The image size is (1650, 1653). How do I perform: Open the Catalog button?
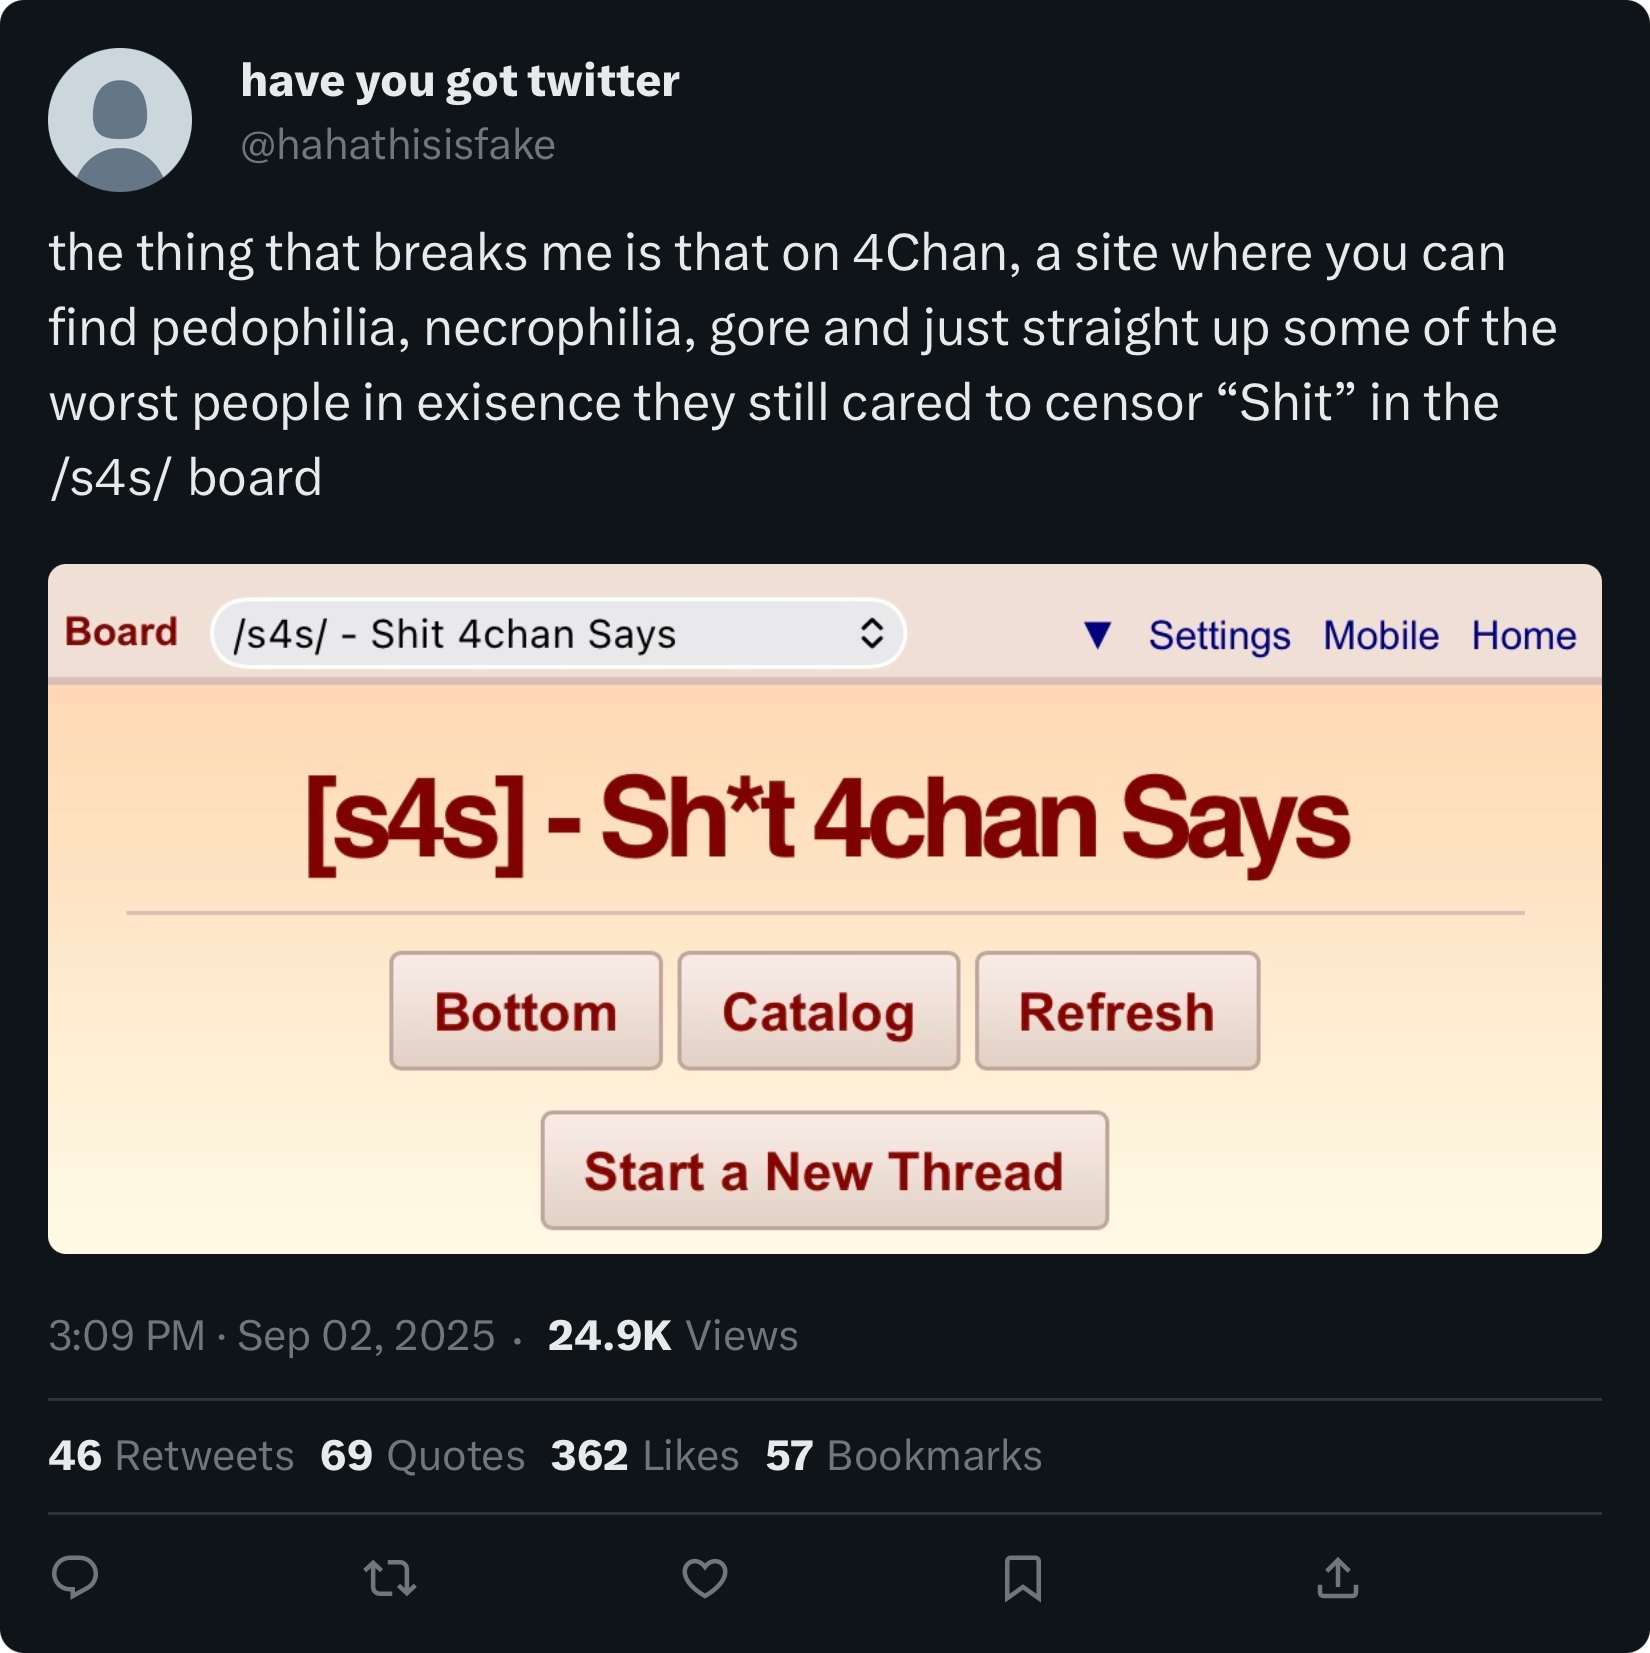819,1011
